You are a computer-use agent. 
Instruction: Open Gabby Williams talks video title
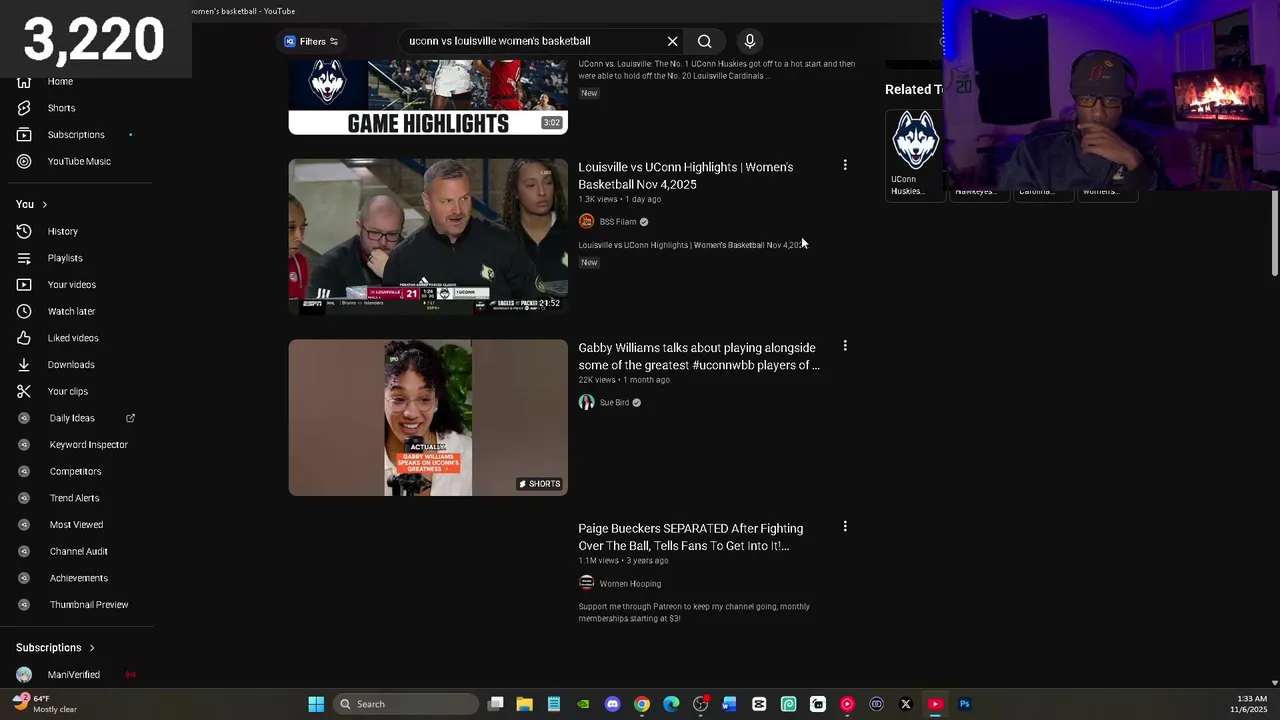698,356
